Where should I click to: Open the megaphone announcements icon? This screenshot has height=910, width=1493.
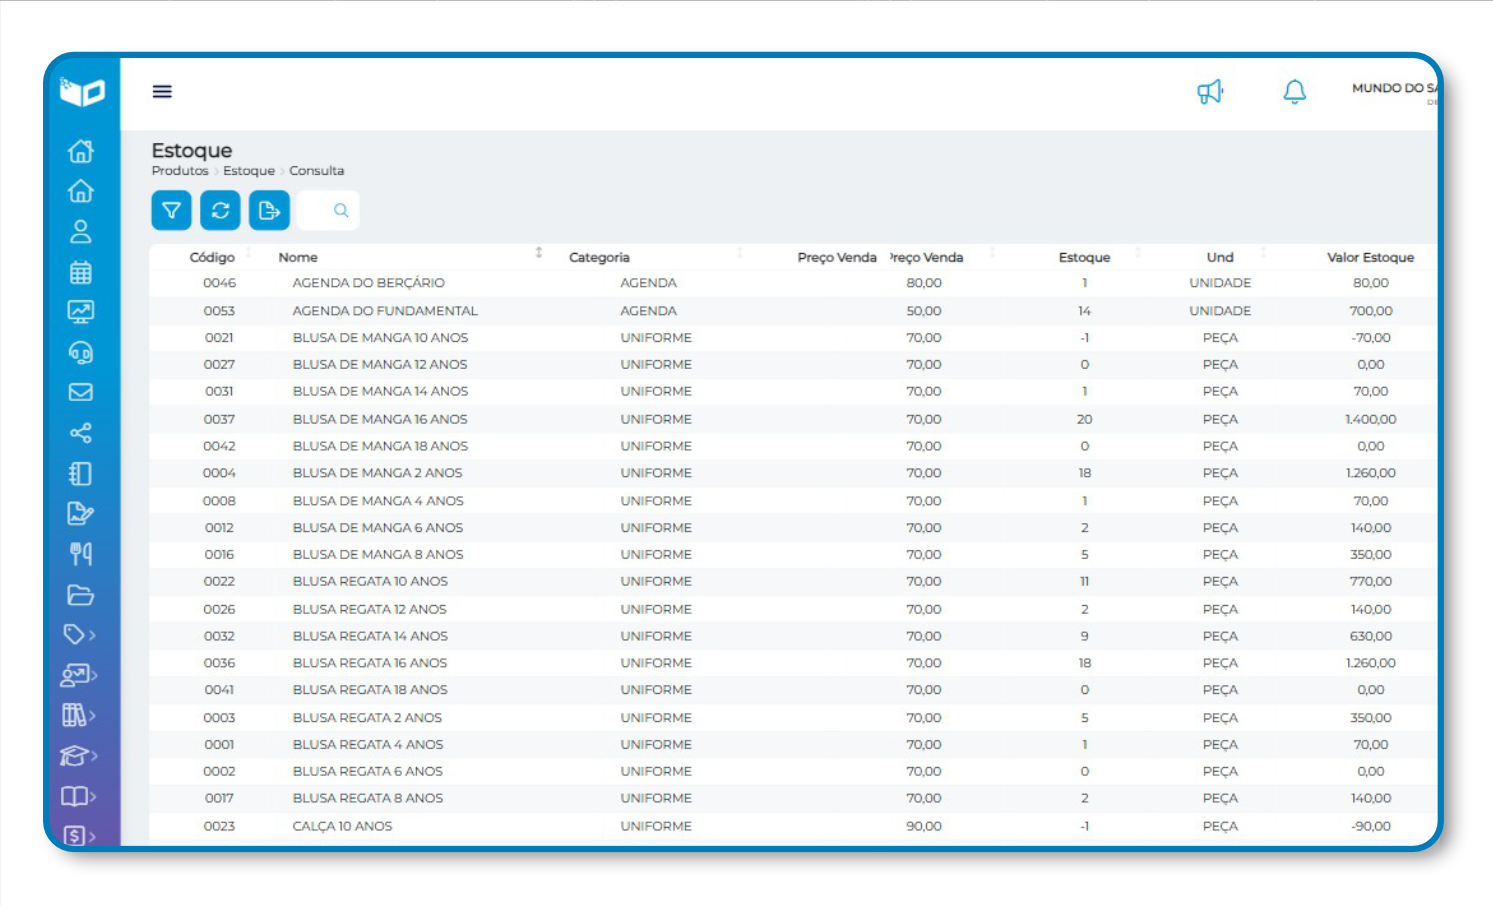(1210, 92)
